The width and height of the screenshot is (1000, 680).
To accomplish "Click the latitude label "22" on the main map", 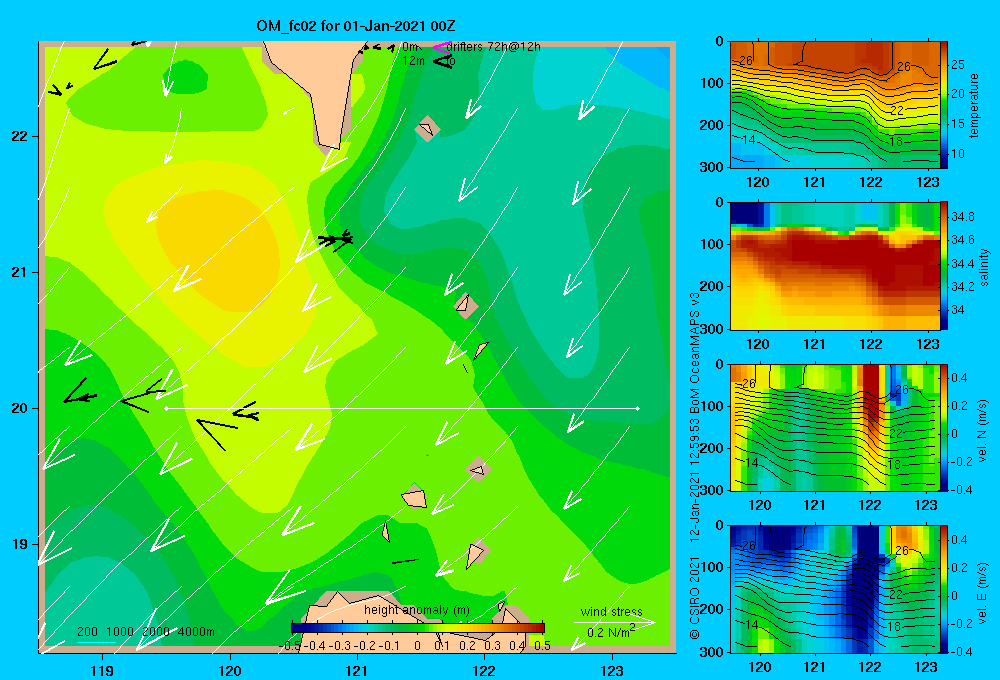I will (x=20, y=137).
